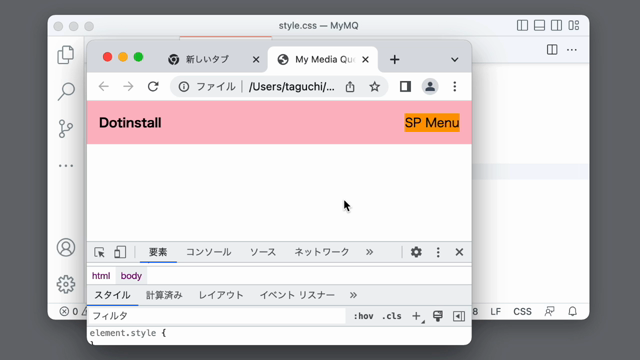The height and width of the screenshot is (360, 640).
Task: Close the My Media Queries tab
Action: tap(365, 60)
